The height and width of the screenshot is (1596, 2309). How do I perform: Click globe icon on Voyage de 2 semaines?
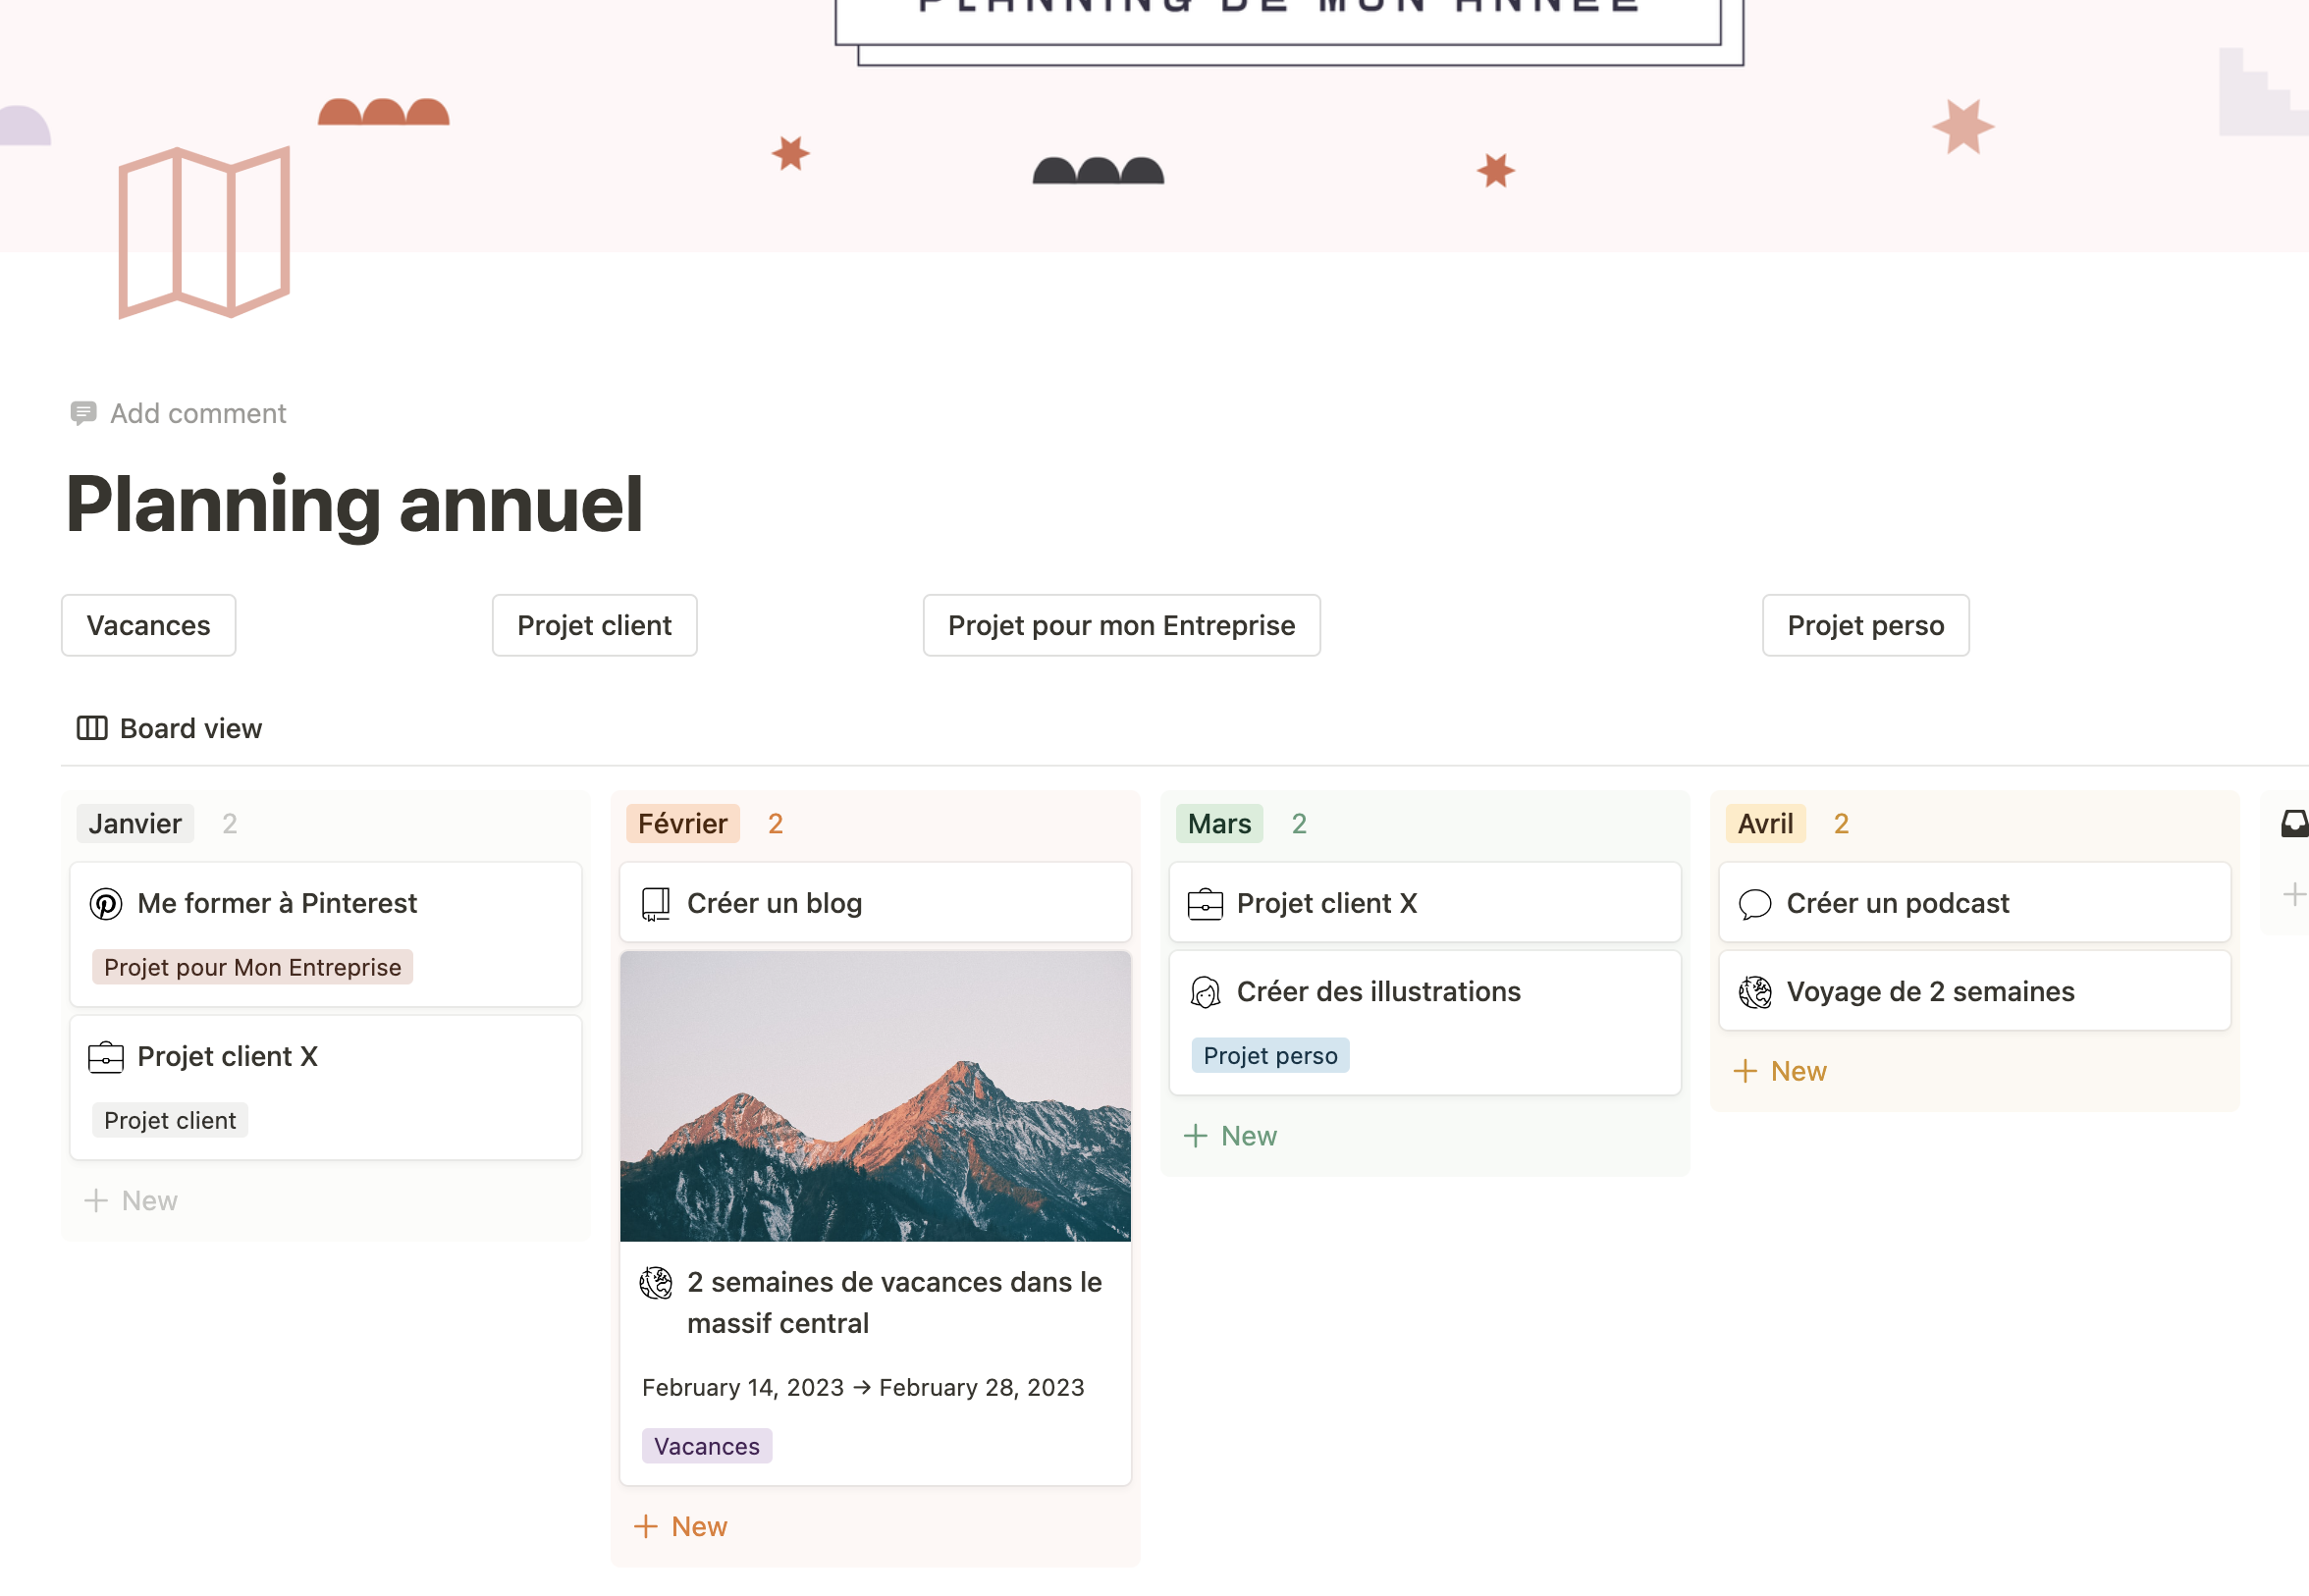[x=1754, y=992]
